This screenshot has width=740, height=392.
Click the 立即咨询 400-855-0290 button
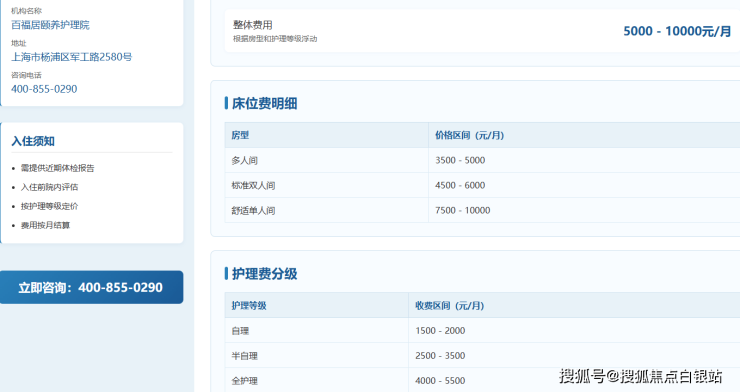(92, 287)
